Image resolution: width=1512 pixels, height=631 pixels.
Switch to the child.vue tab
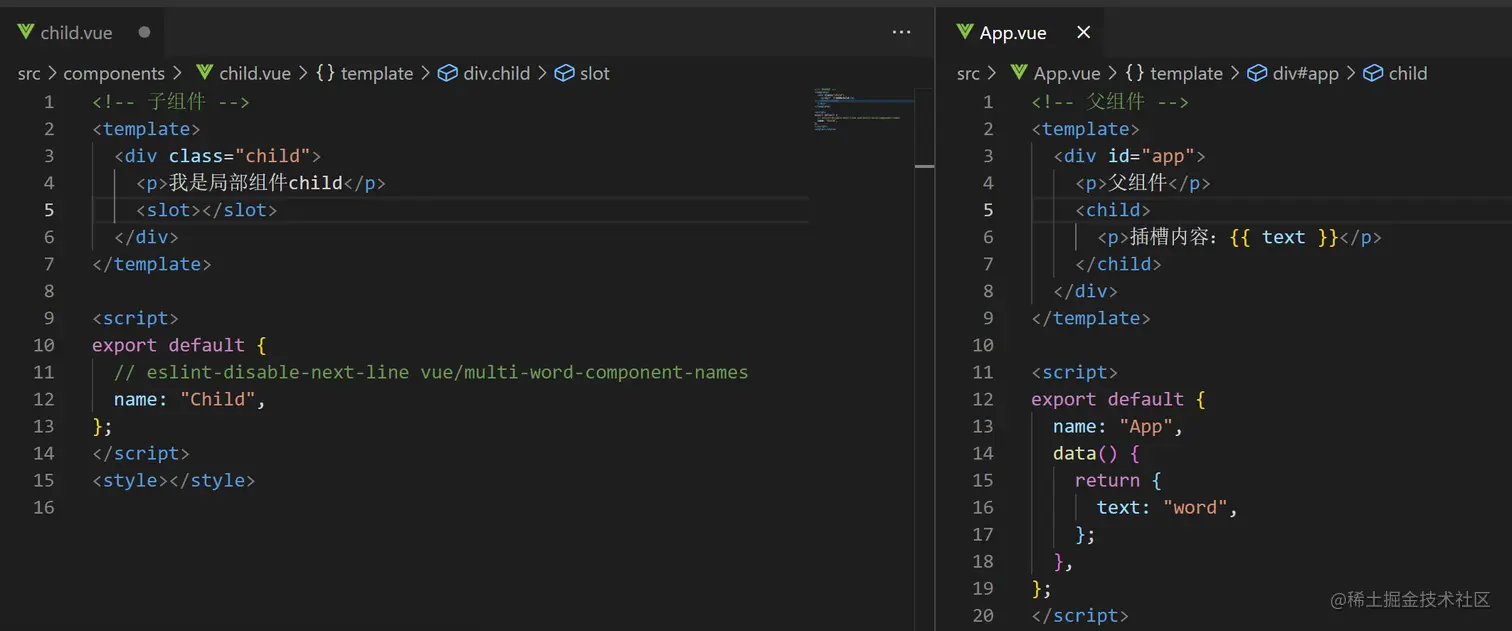tap(76, 33)
